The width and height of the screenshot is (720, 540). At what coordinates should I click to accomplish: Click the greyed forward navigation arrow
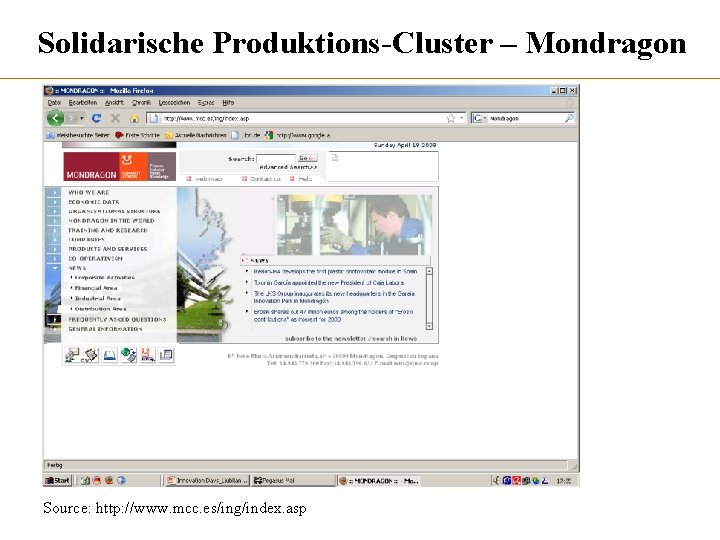71,118
